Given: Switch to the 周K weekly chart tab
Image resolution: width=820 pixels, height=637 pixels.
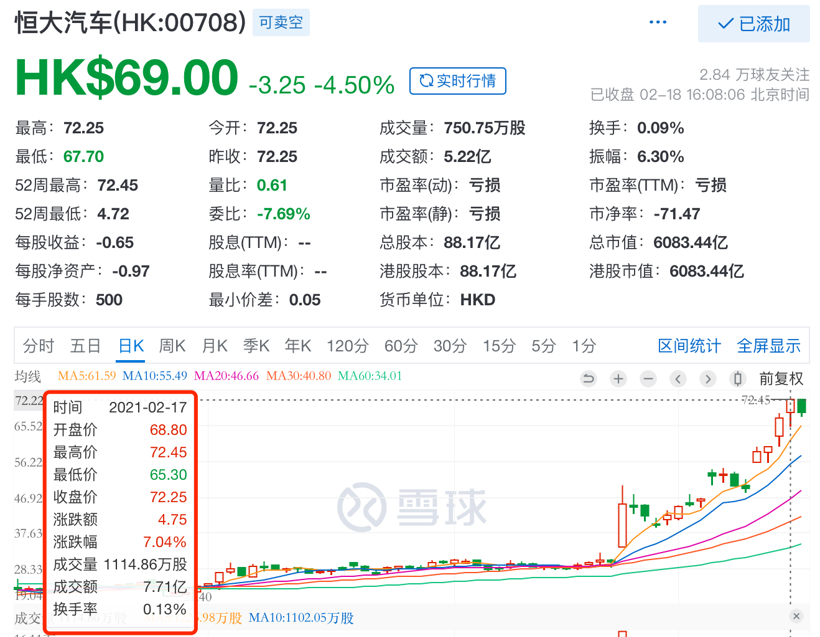Looking at the screenshot, I should [173, 346].
